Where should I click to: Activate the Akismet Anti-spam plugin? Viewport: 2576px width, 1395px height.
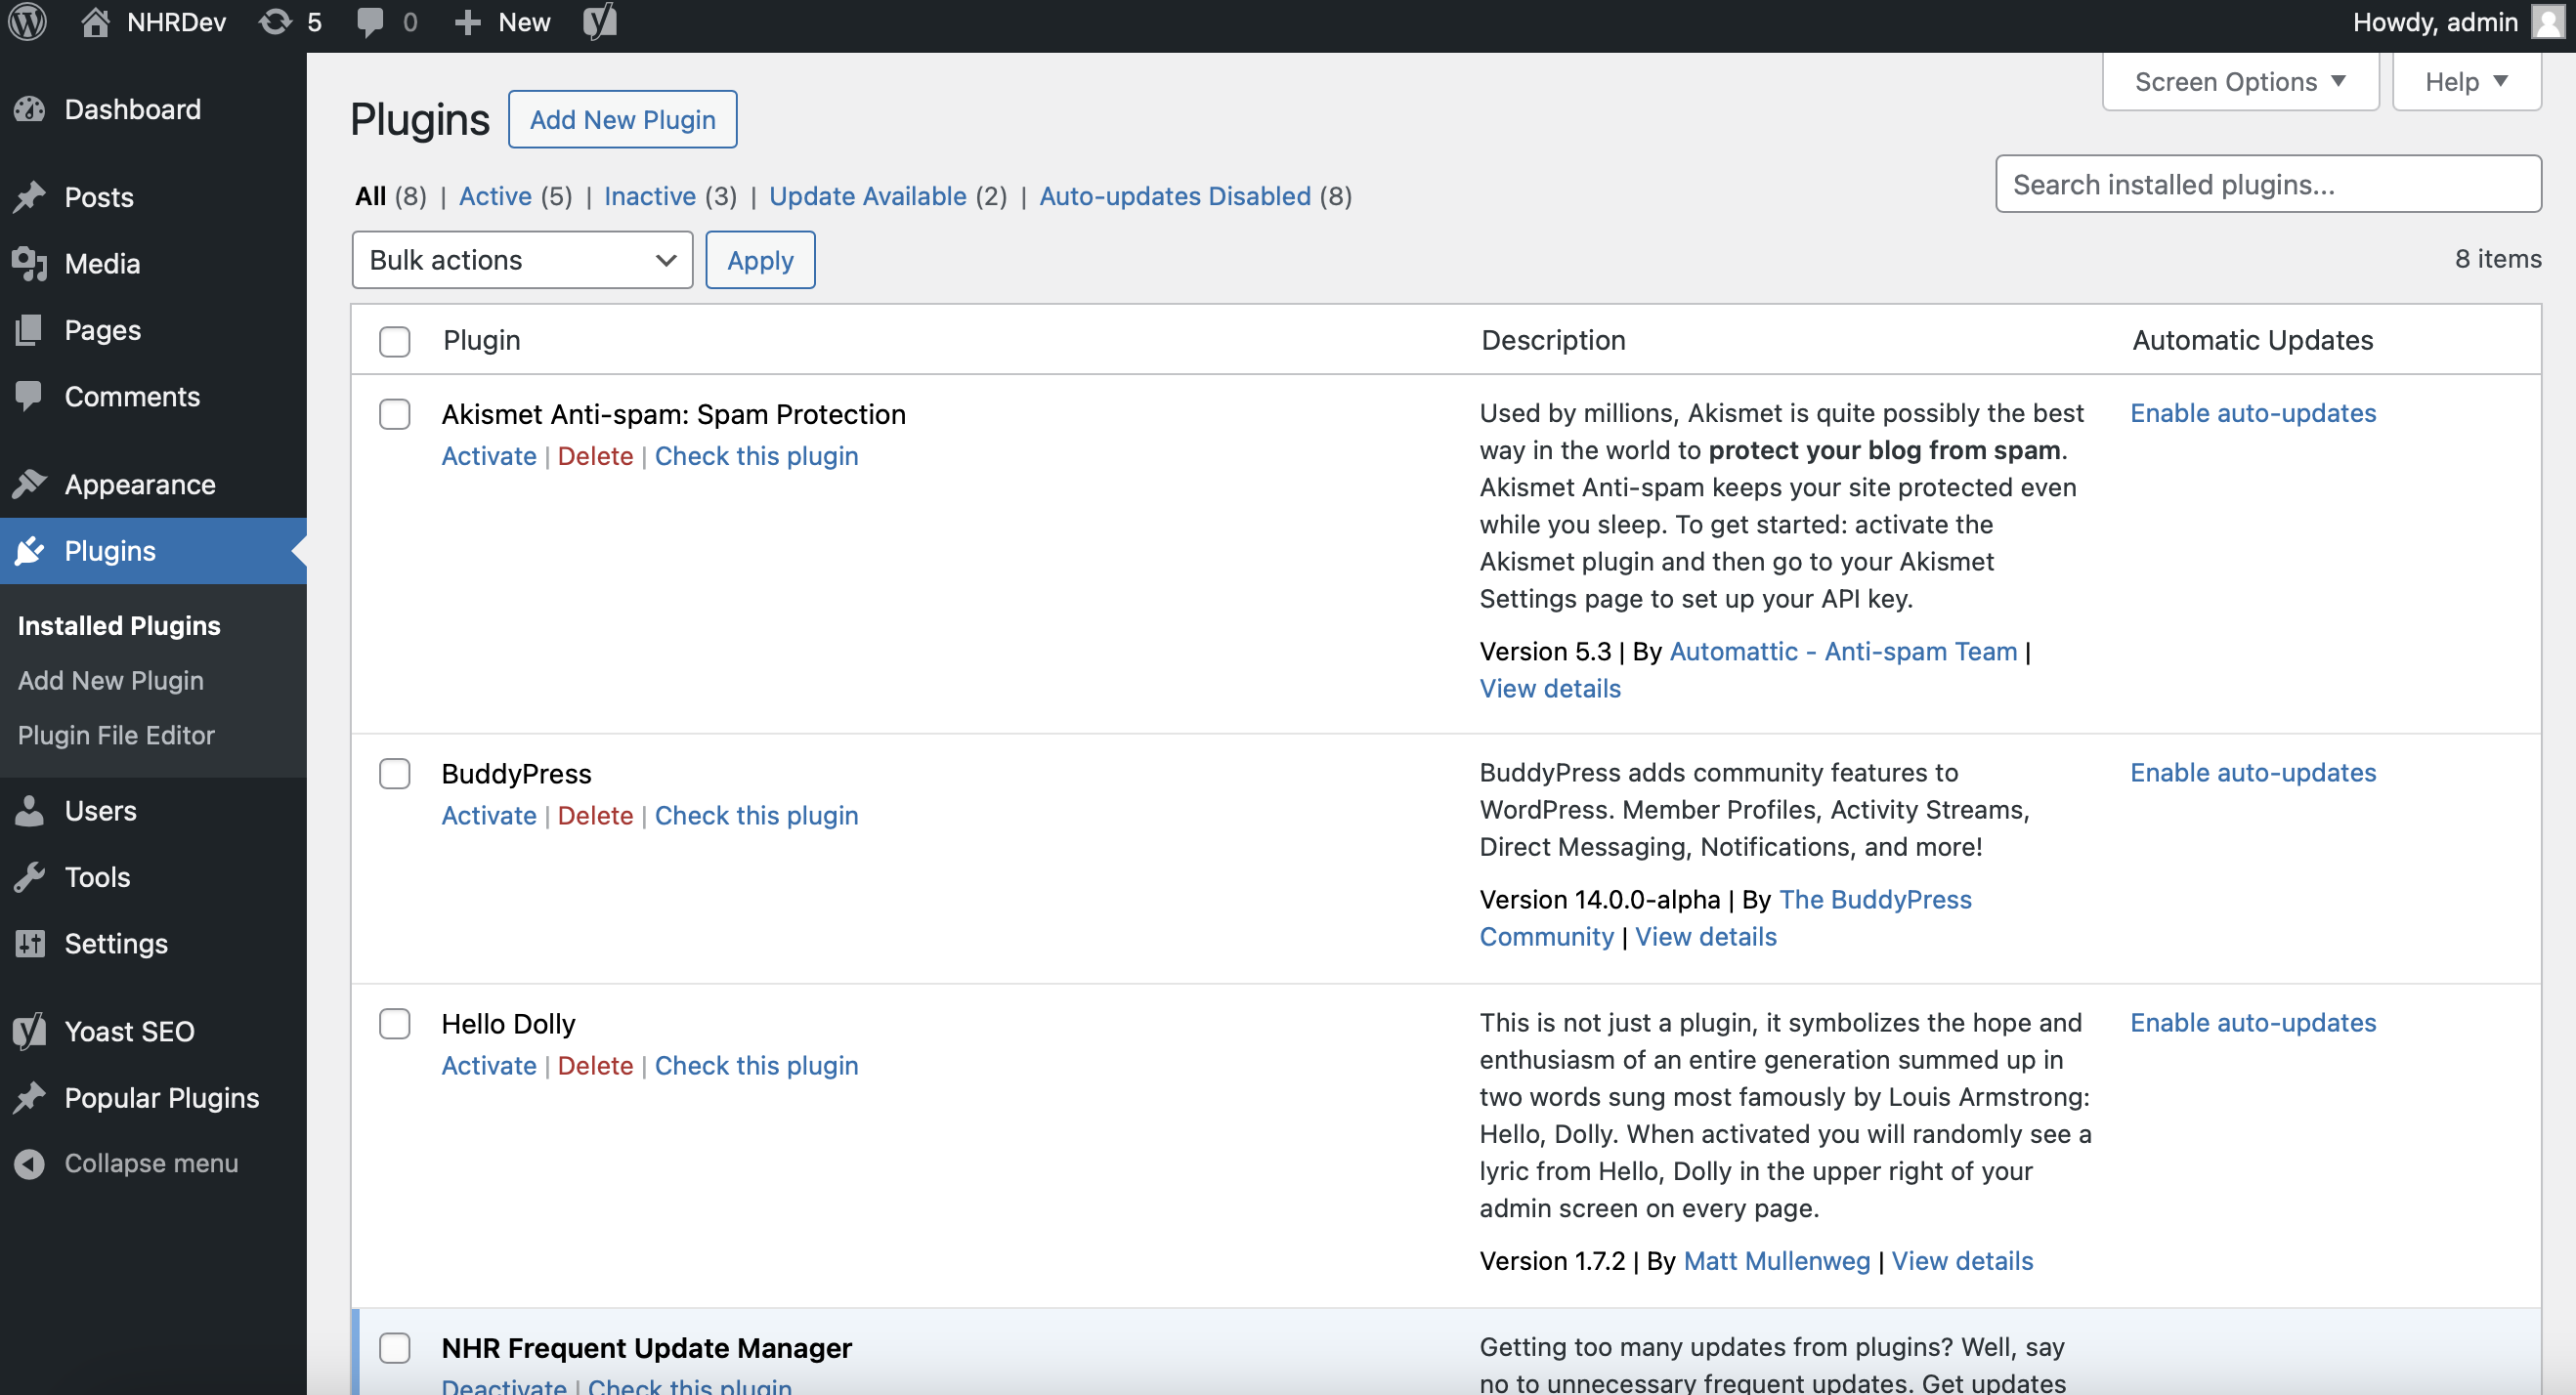coord(489,456)
